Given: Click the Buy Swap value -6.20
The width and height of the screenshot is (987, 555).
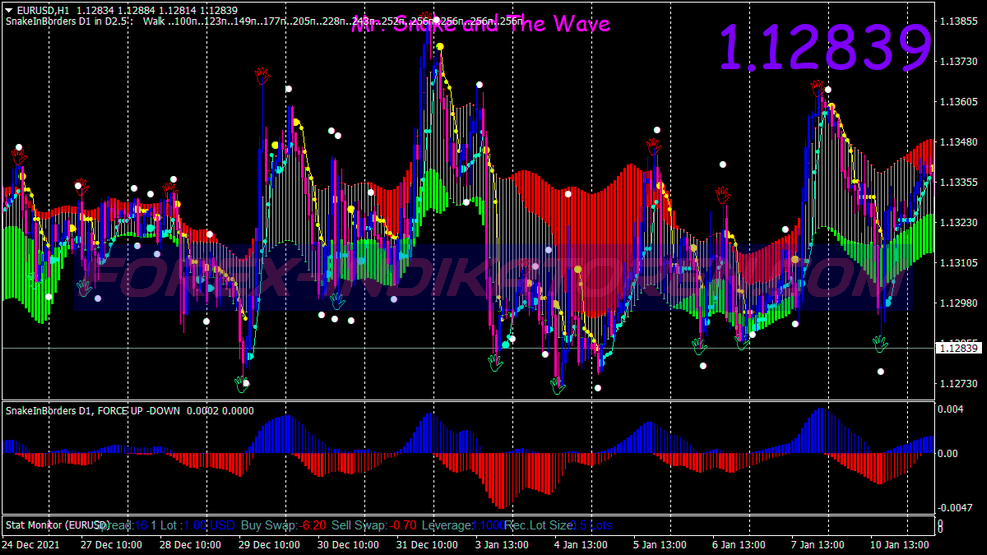Looking at the screenshot, I should click(313, 525).
